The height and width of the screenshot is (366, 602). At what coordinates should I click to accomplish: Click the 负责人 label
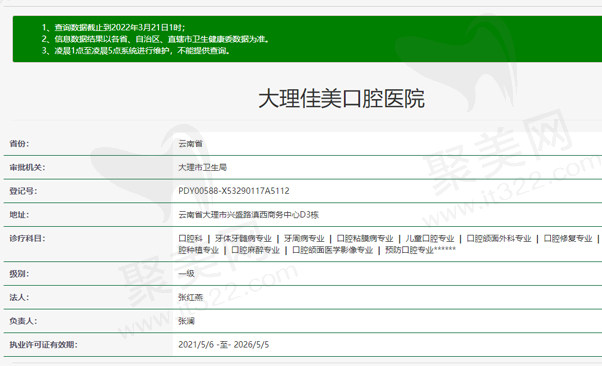click(23, 321)
